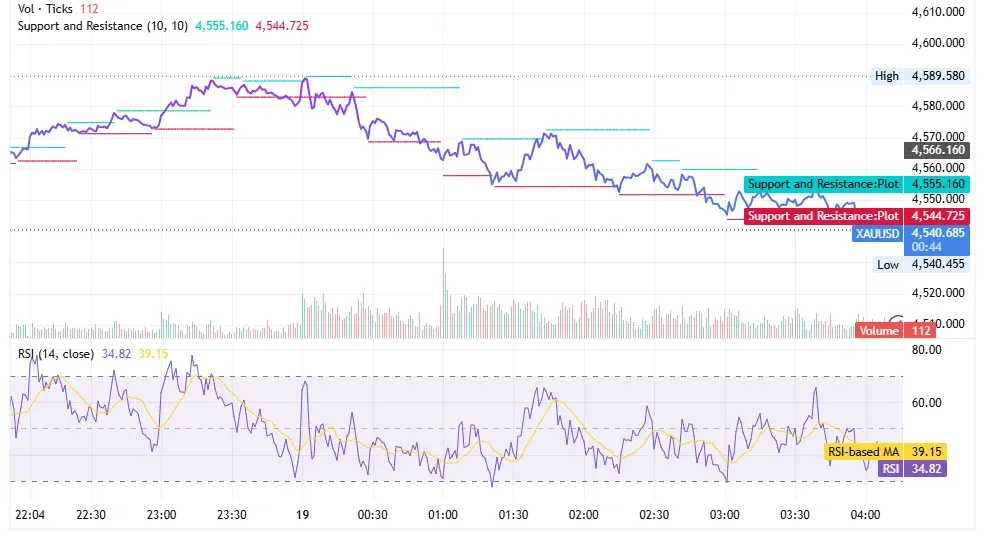The width and height of the screenshot is (985, 534).
Task: Click the 4,550.000 price axis tick
Action: [x=938, y=199]
